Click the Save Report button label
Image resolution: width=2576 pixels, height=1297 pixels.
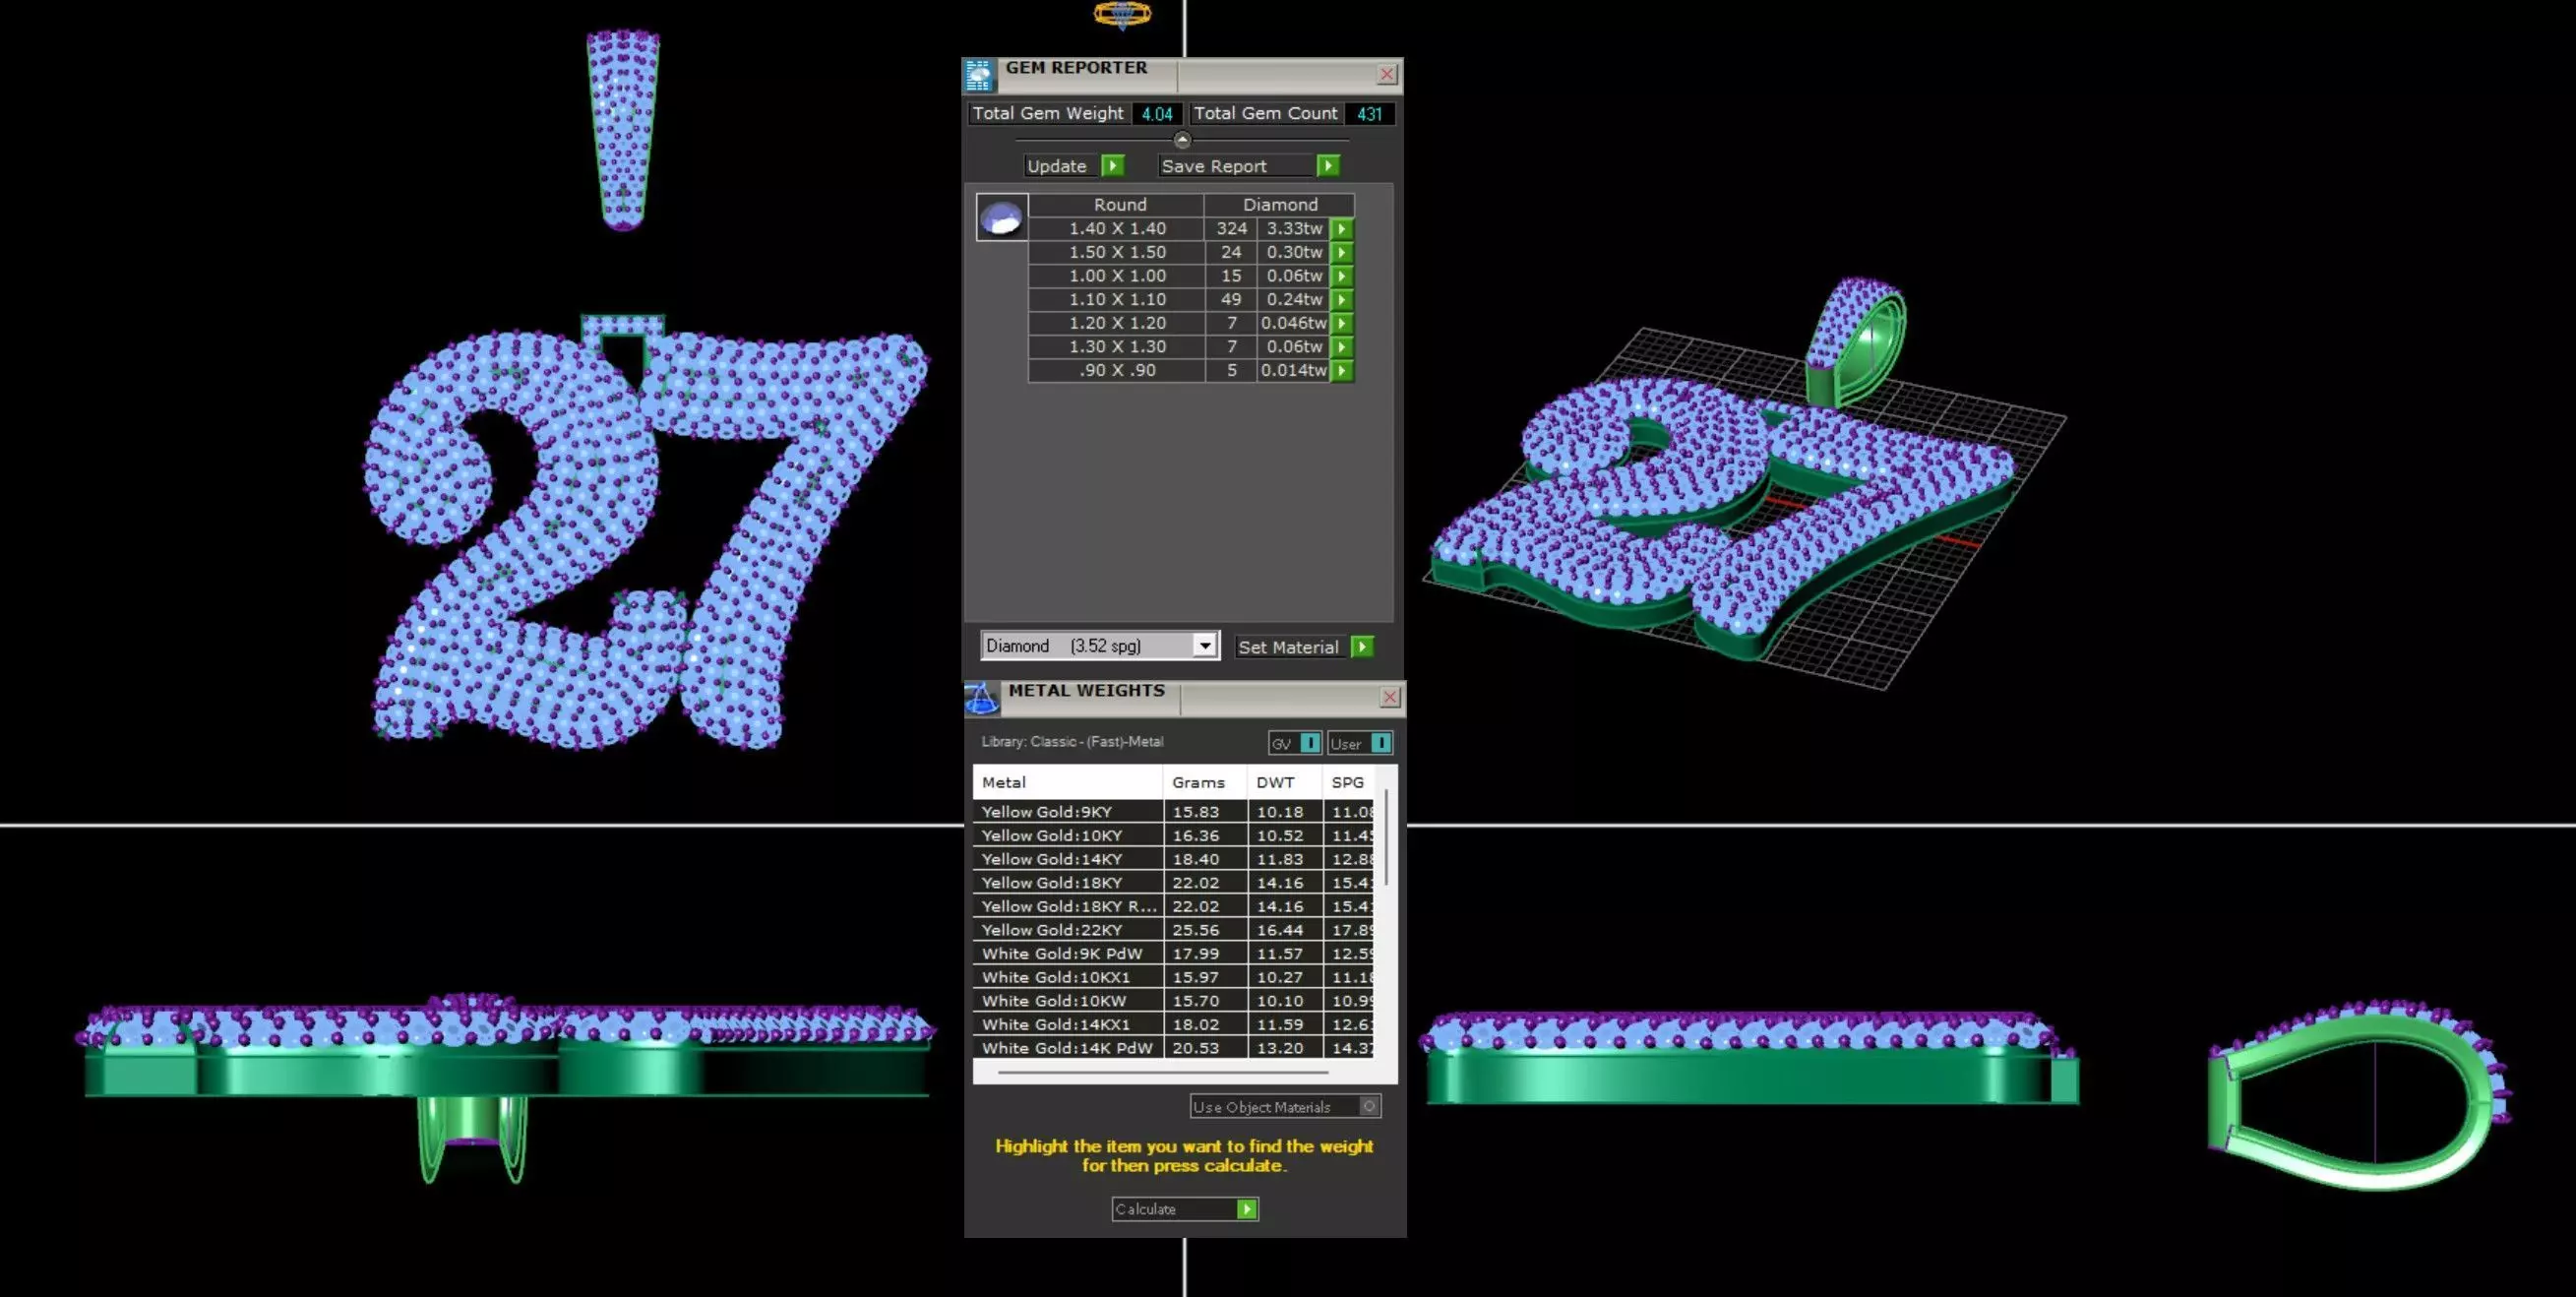(1214, 167)
